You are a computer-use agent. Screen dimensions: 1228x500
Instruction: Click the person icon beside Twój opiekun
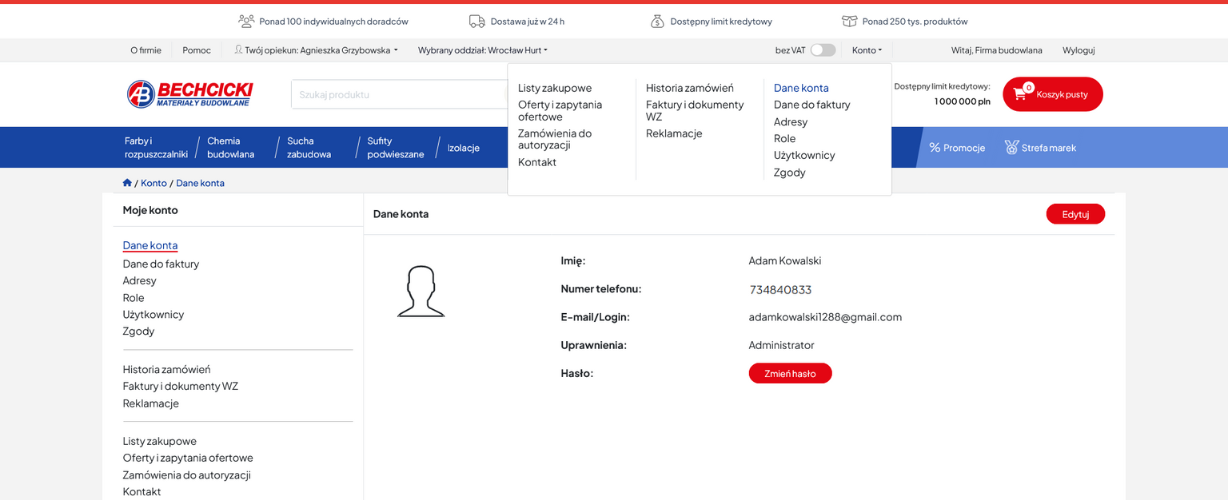239,50
